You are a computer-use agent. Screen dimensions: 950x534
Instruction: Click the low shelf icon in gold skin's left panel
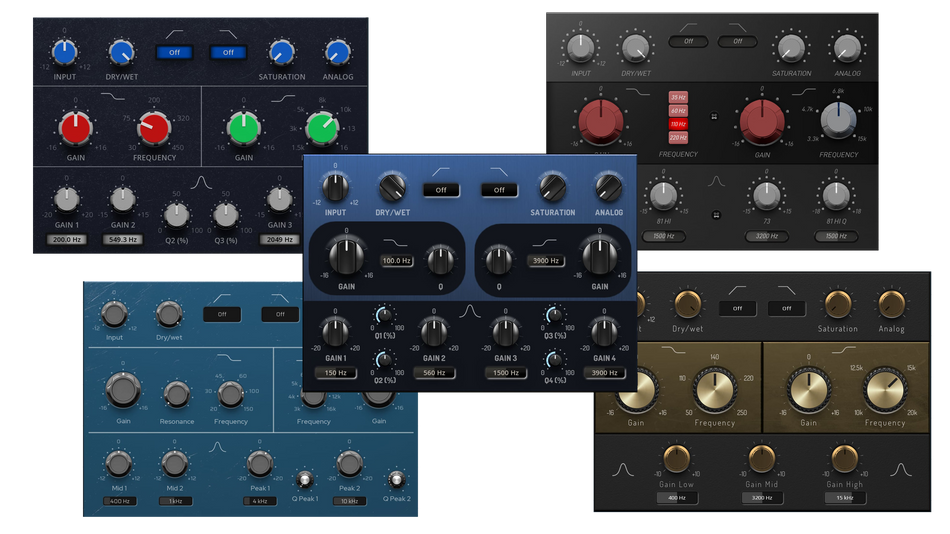[x=673, y=350]
